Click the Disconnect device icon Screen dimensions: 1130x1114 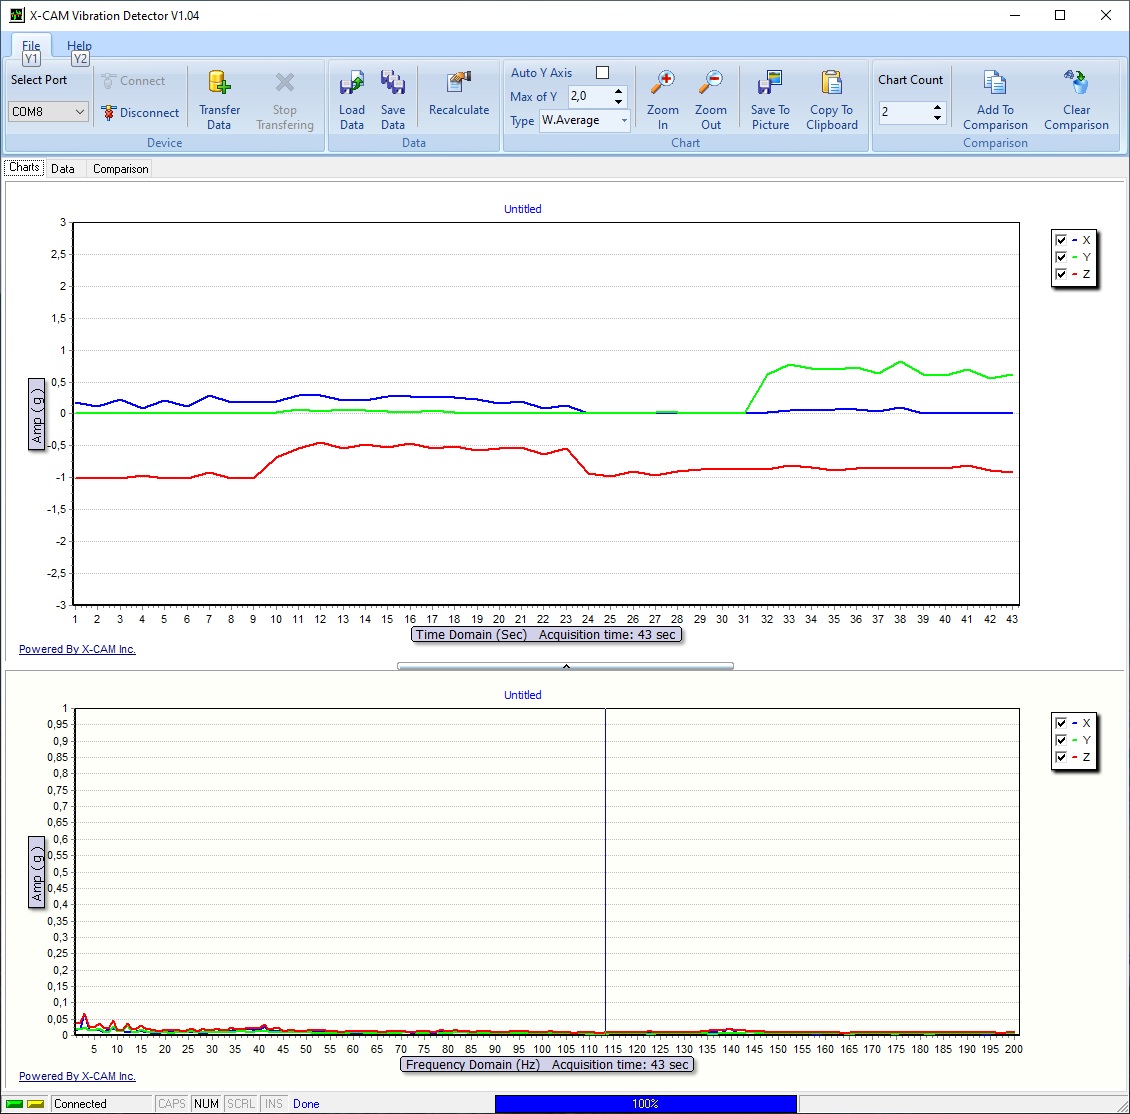coord(109,112)
